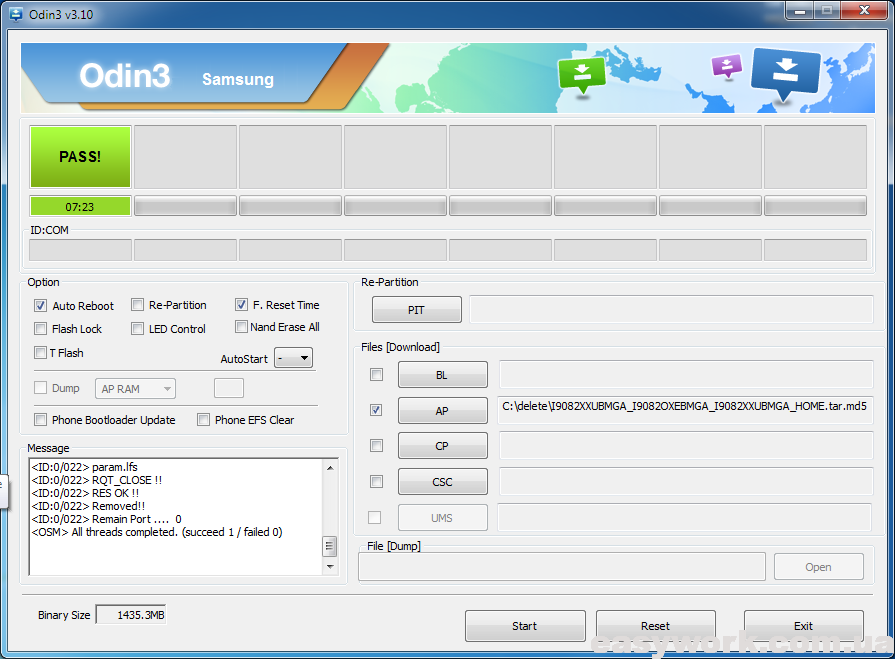Check the BL file checkbox
Image resolution: width=895 pixels, height=659 pixels.
tap(376, 374)
